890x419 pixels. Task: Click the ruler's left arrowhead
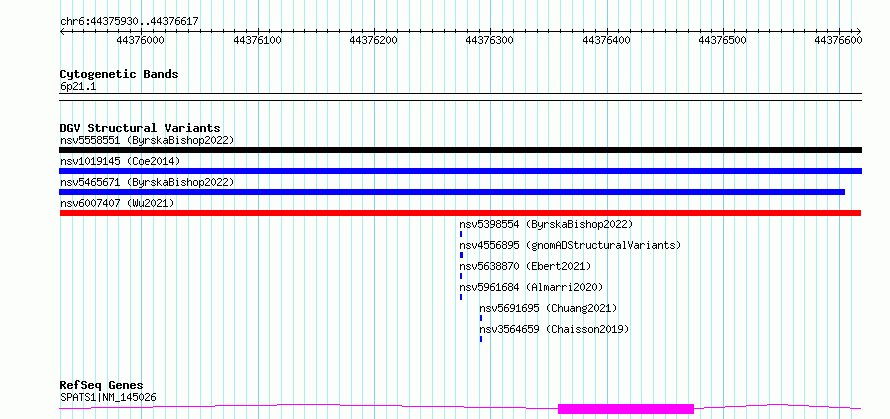coord(62,31)
